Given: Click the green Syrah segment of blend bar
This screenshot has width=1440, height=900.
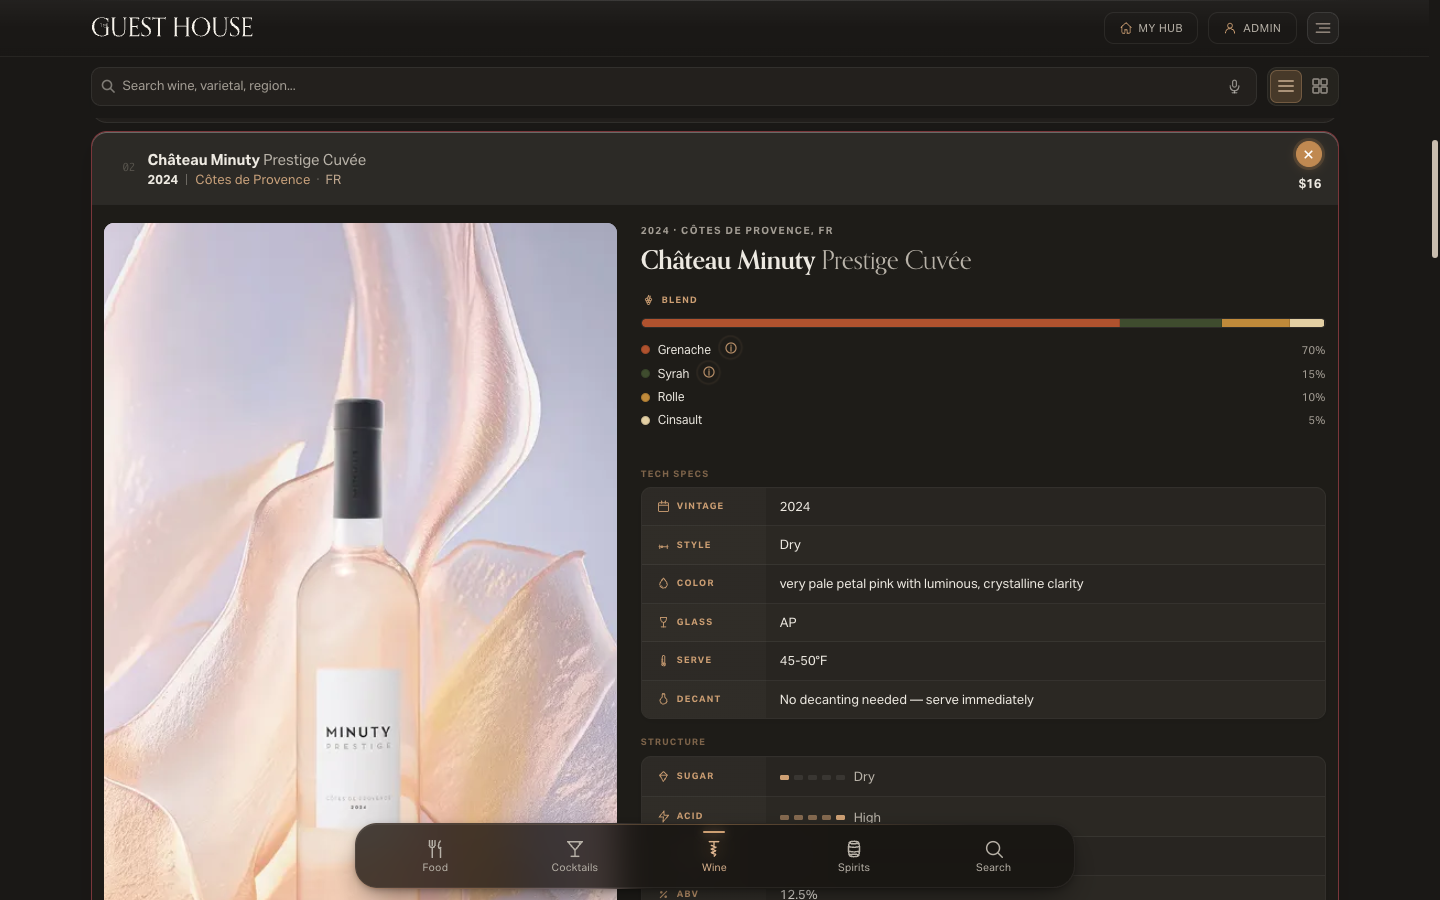Looking at the screenshot, I should [1170, 323].
